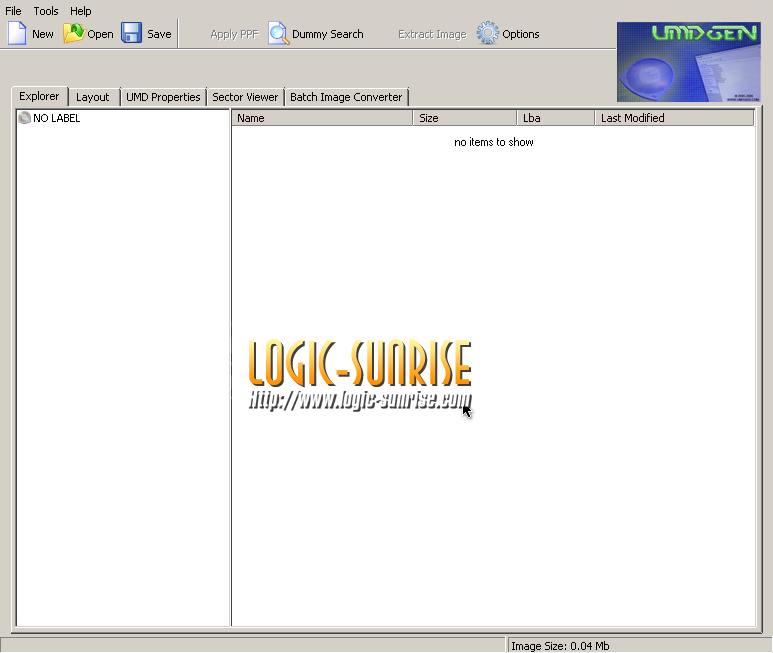Click the Dummy Search label
Screen dimensions: 773x653
(328, 34)
